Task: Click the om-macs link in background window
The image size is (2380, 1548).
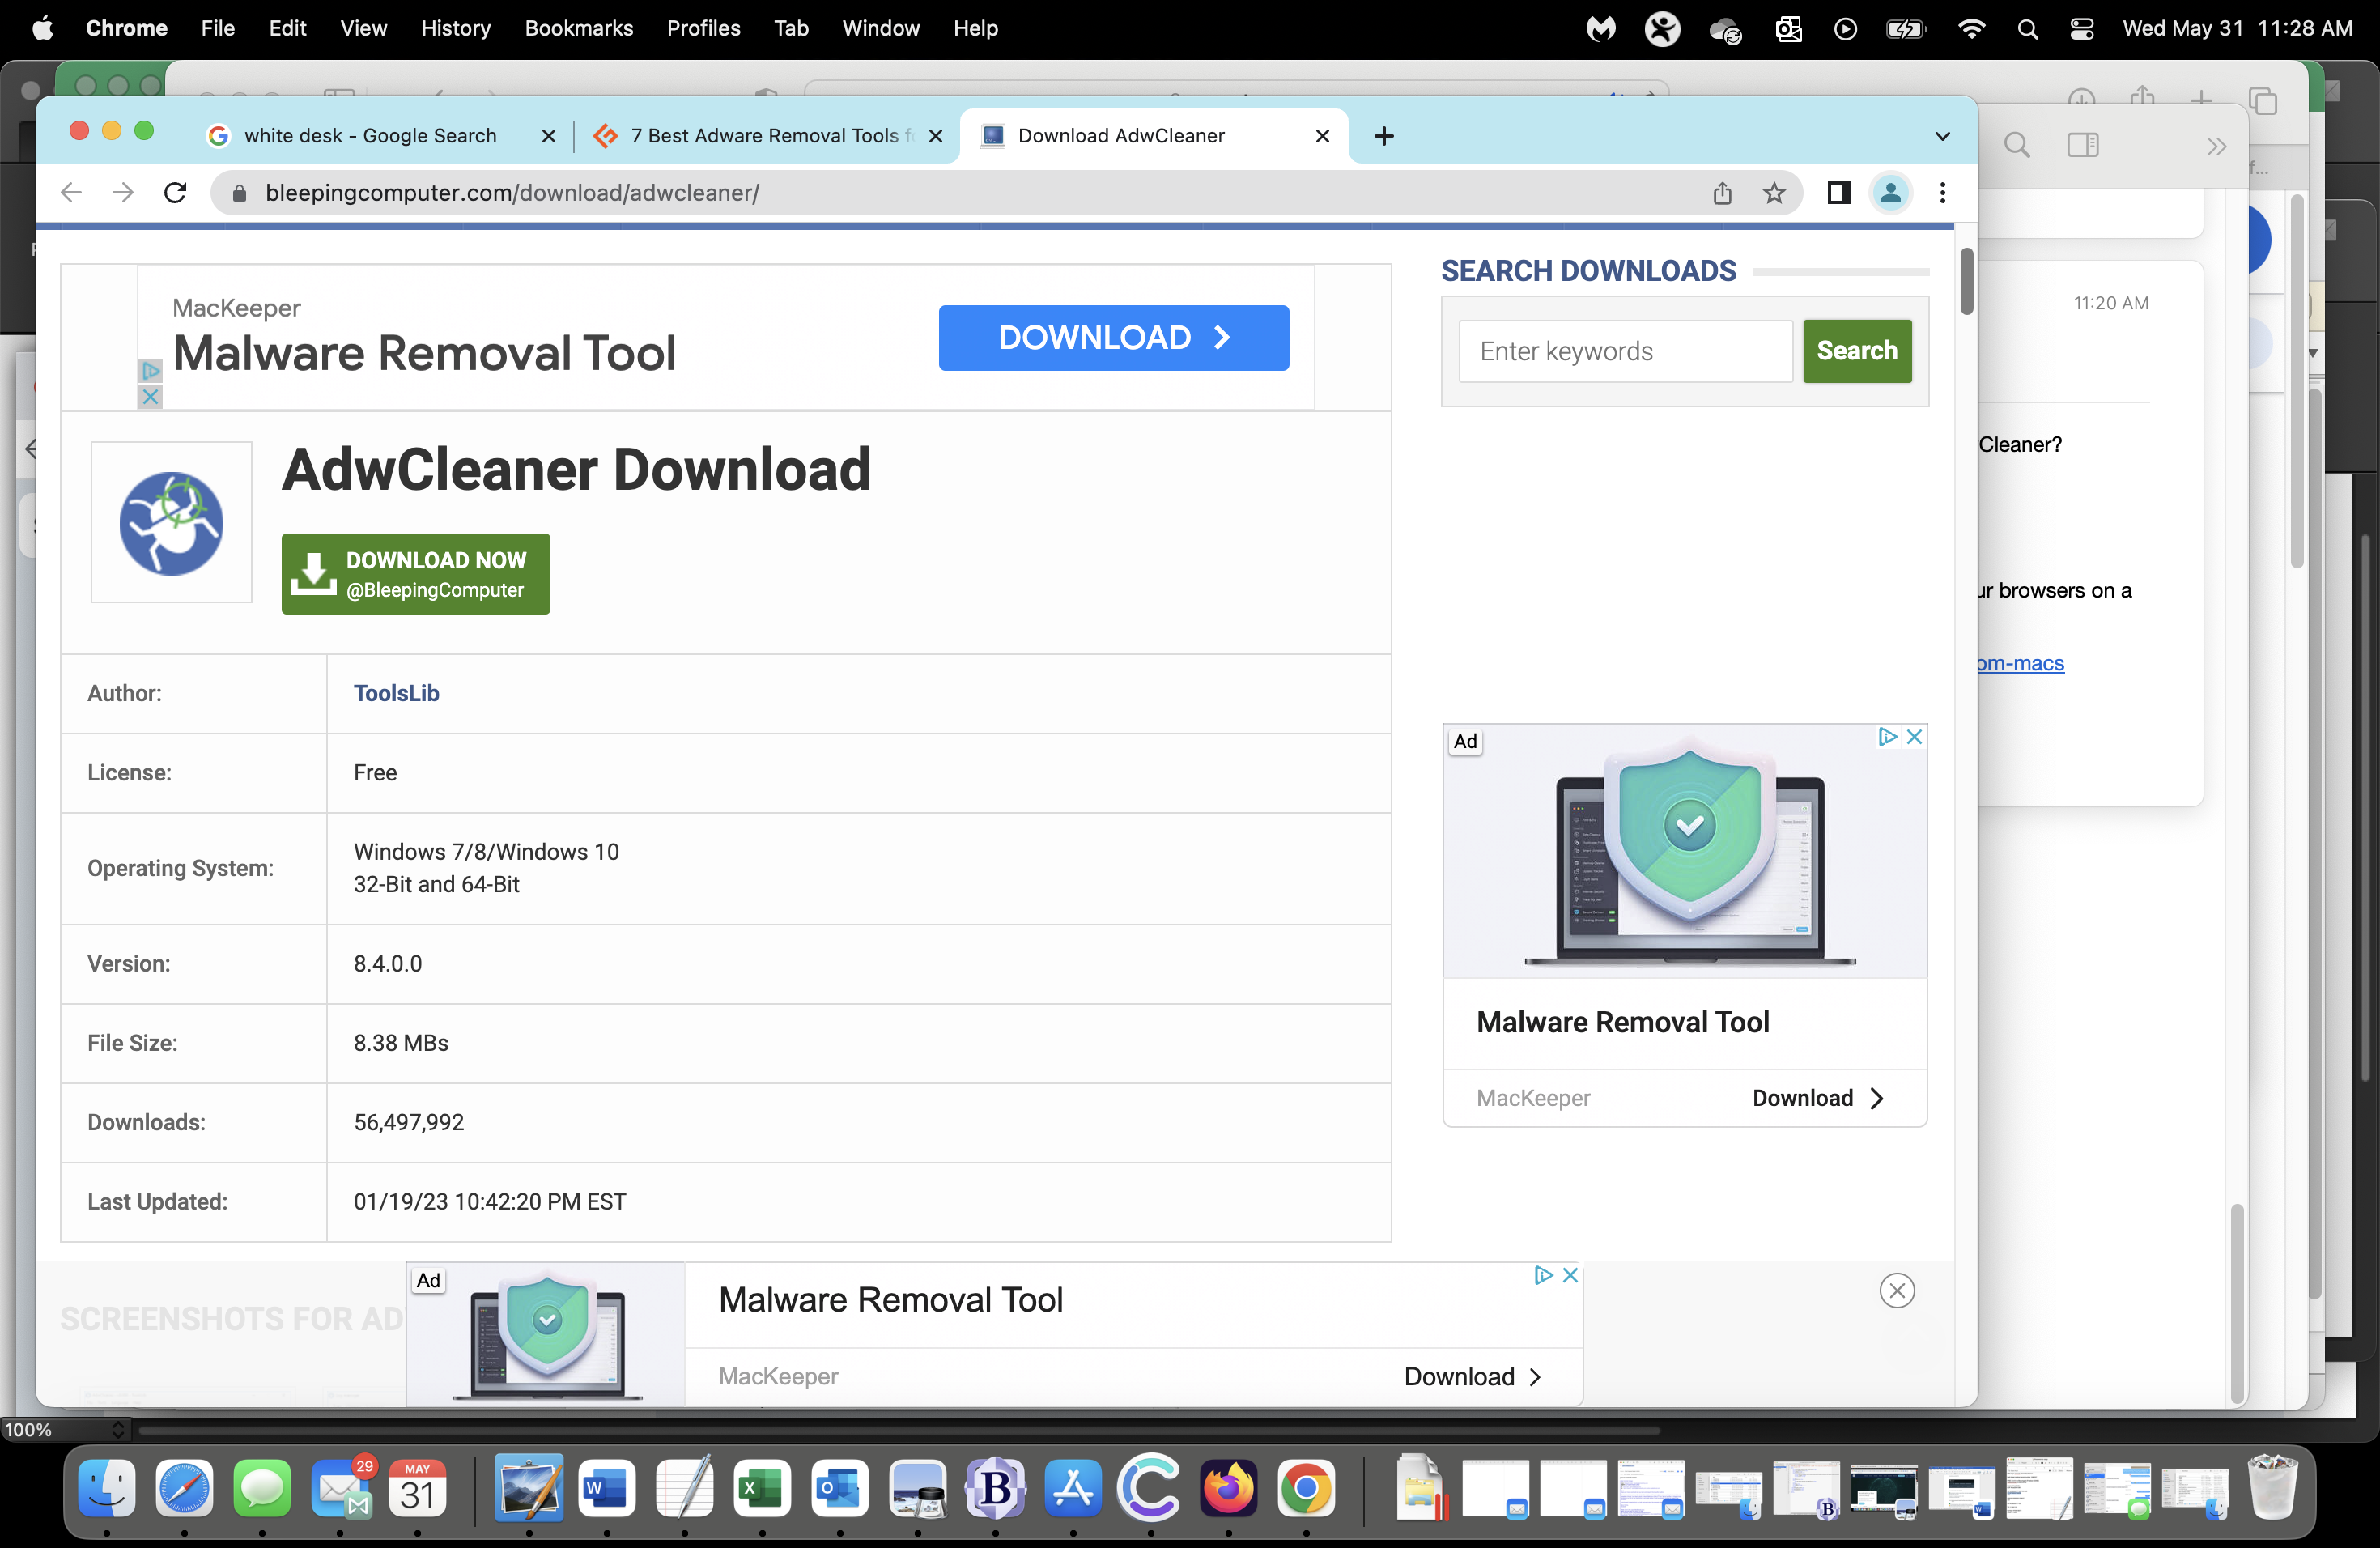Action: click(x=2021, y=663)
